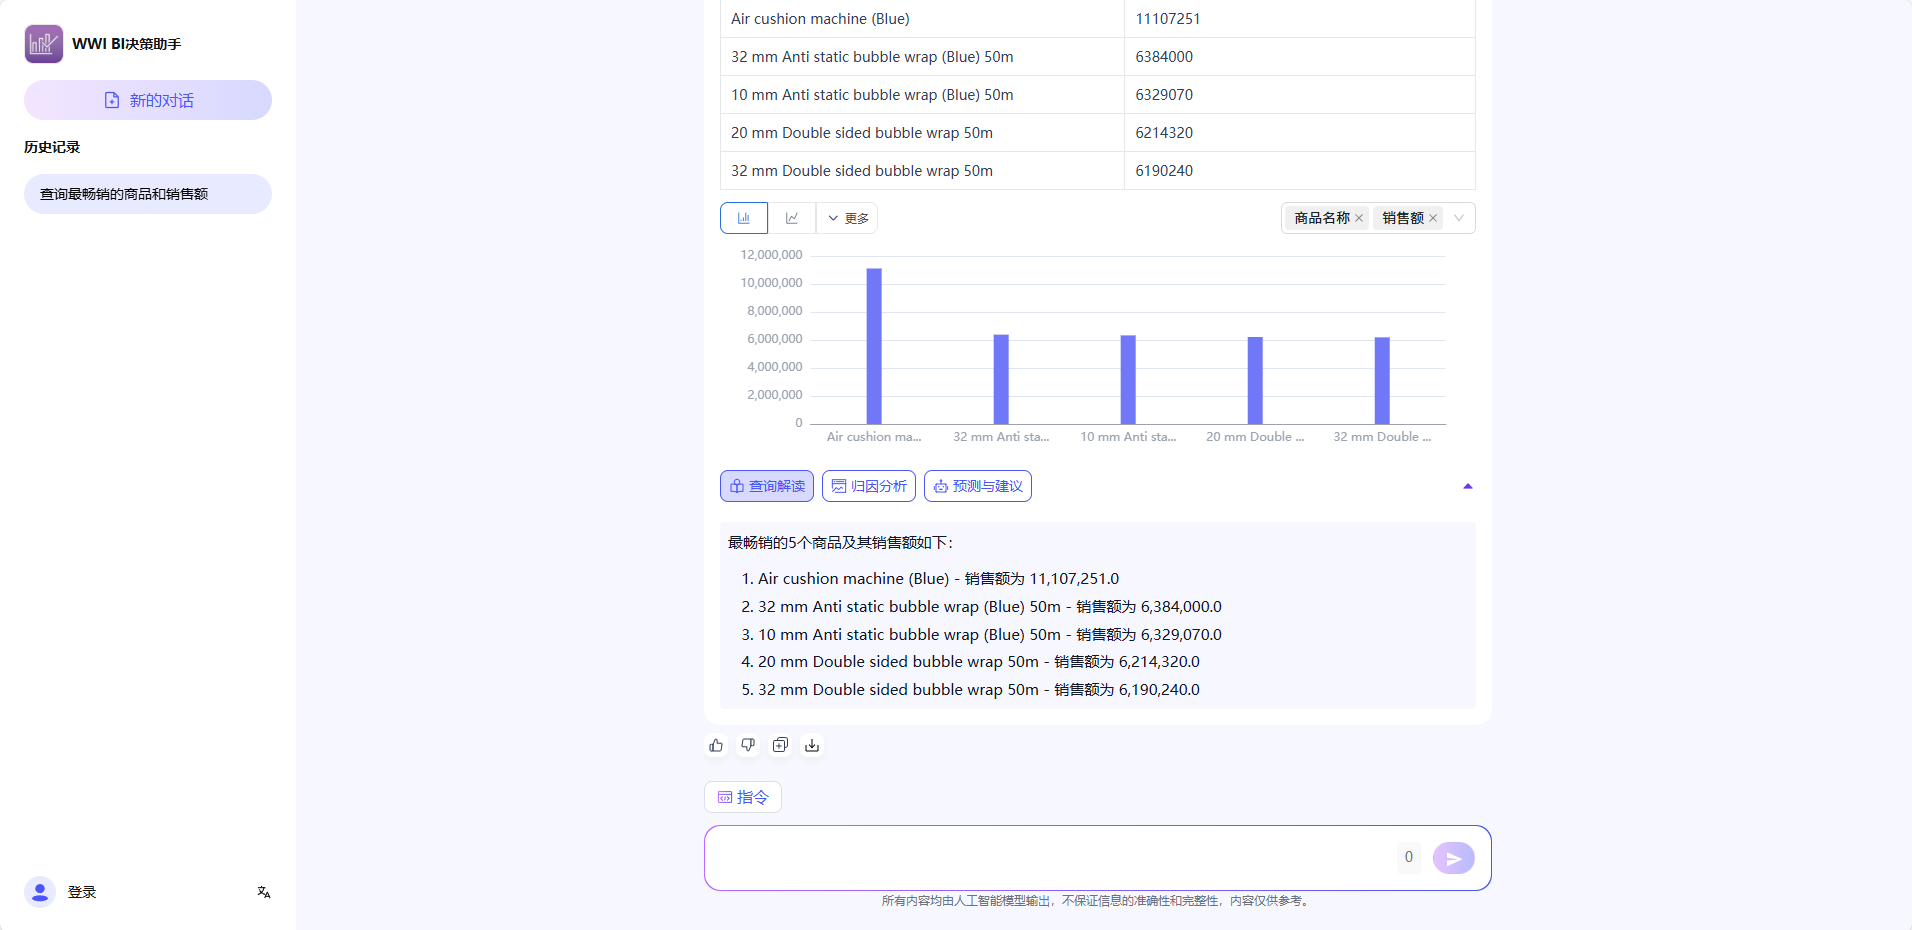Select the 预测与建议 tab

977,486
